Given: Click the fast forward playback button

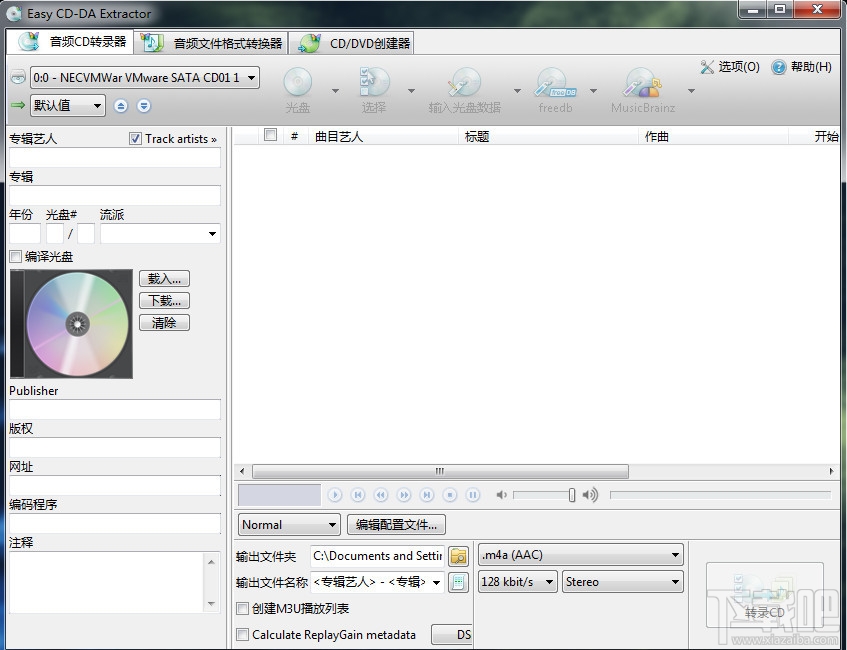Looking at the screenshot, I should coord(404,494).
